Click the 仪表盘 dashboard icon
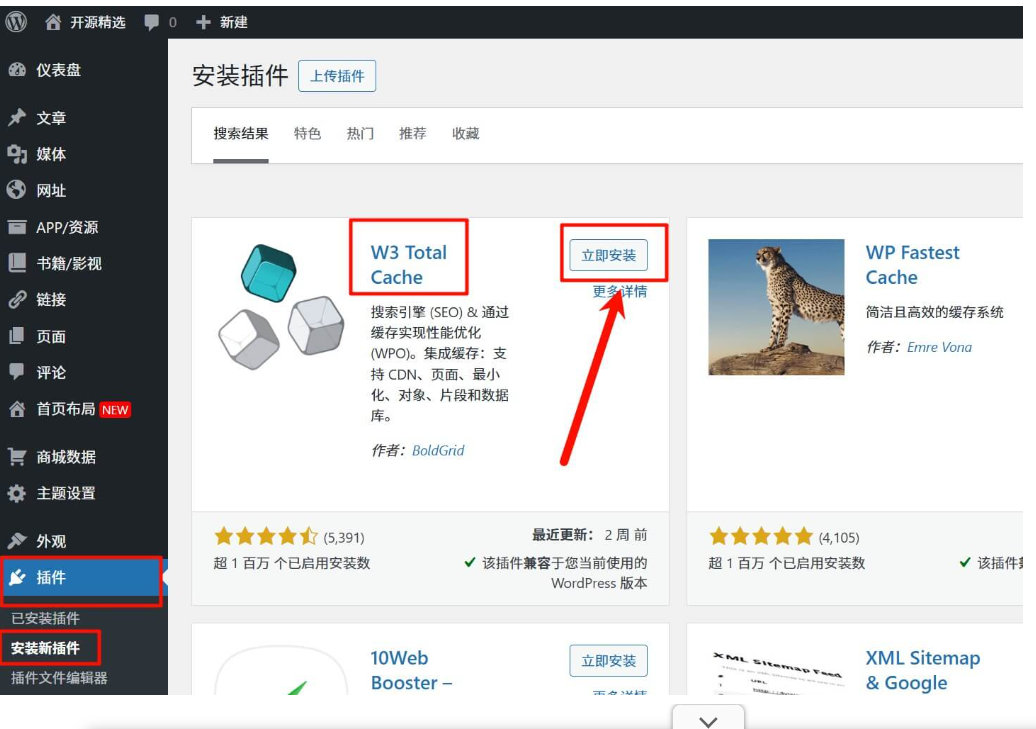The height and width of the screenshot is (729, 1036). point(17,70)
